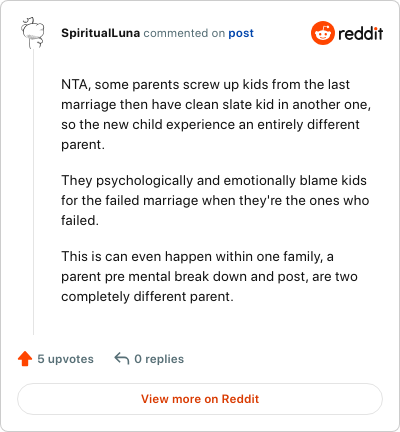This screenshot has width=400, height=432.
Task: Open the blue "post" link
Action: pyautogui.click(x=241, y=33)
